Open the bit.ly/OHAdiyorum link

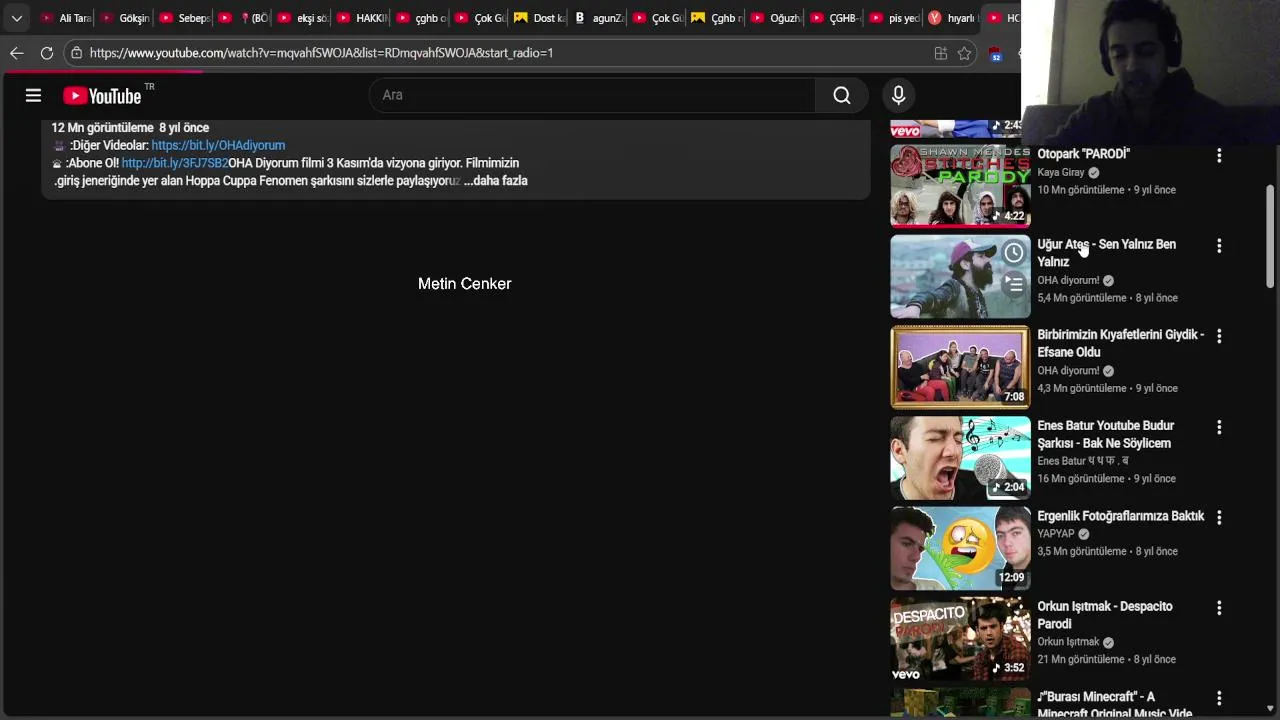(218, 145)
